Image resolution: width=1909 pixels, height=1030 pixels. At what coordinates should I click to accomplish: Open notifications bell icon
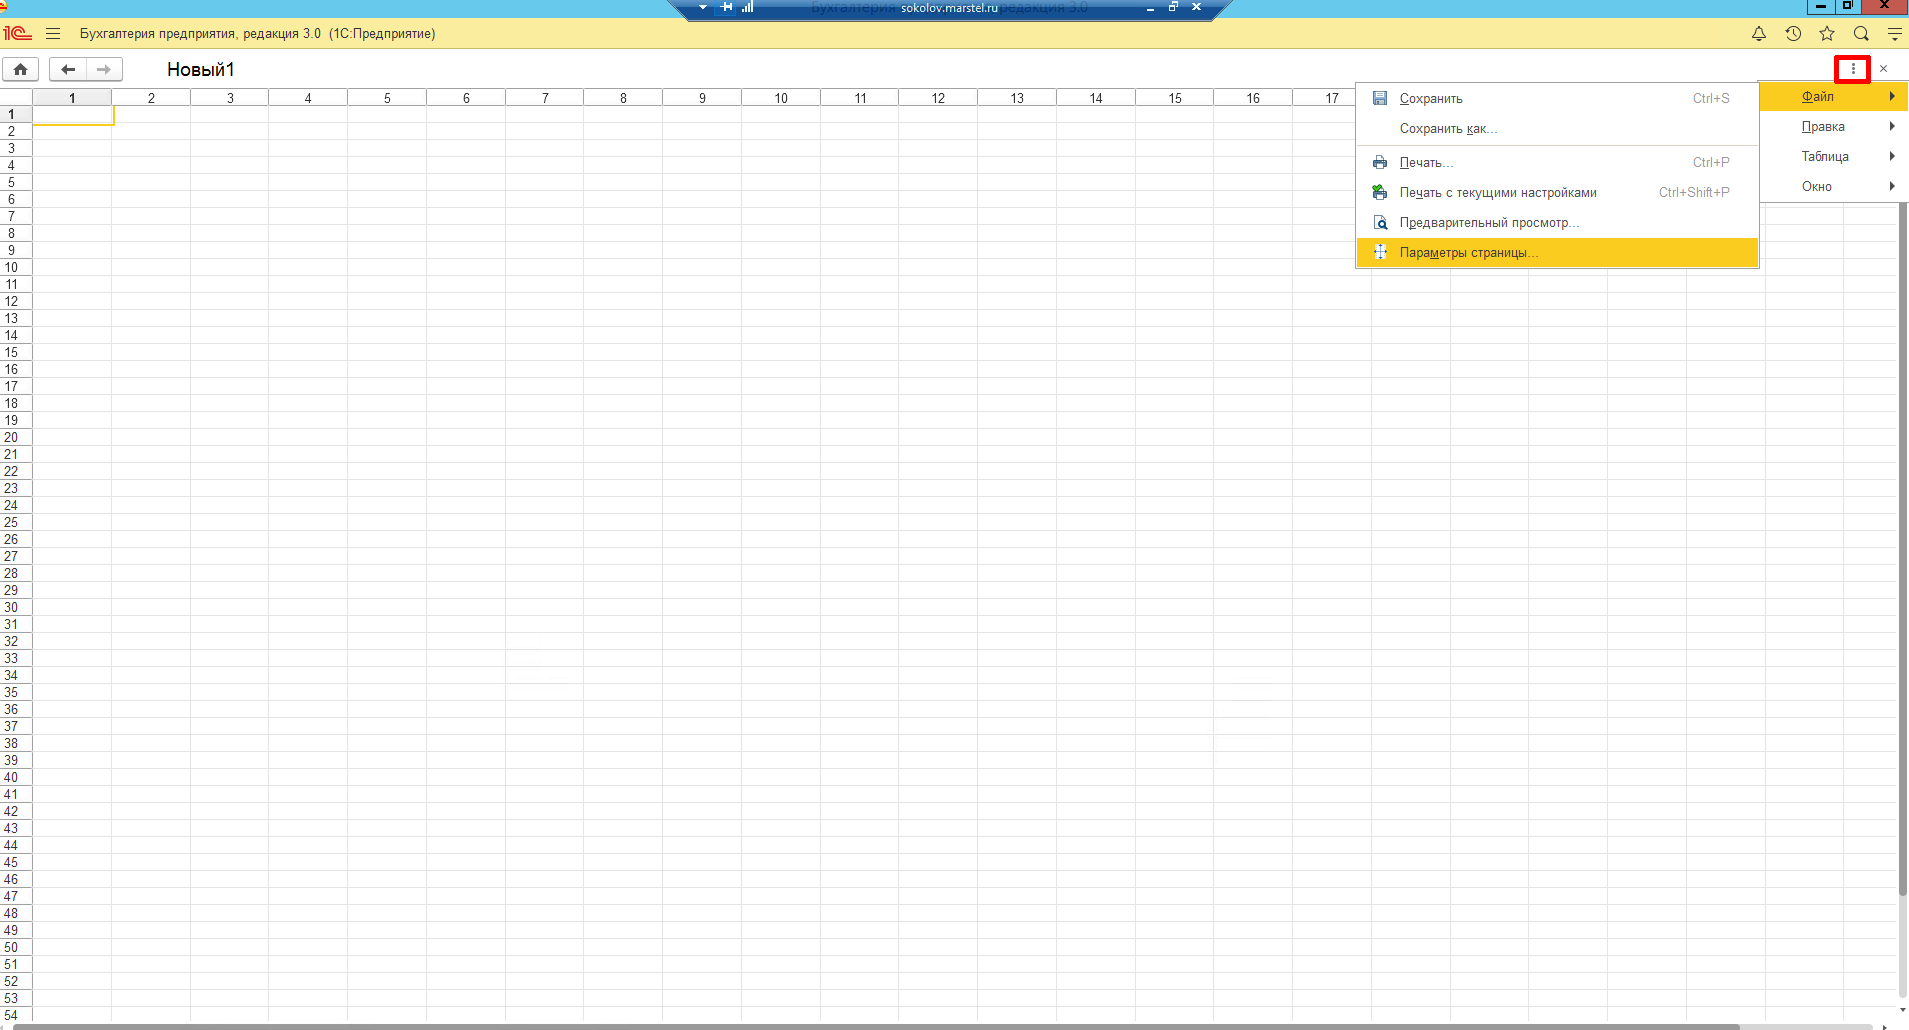(x=1759, y=34)
